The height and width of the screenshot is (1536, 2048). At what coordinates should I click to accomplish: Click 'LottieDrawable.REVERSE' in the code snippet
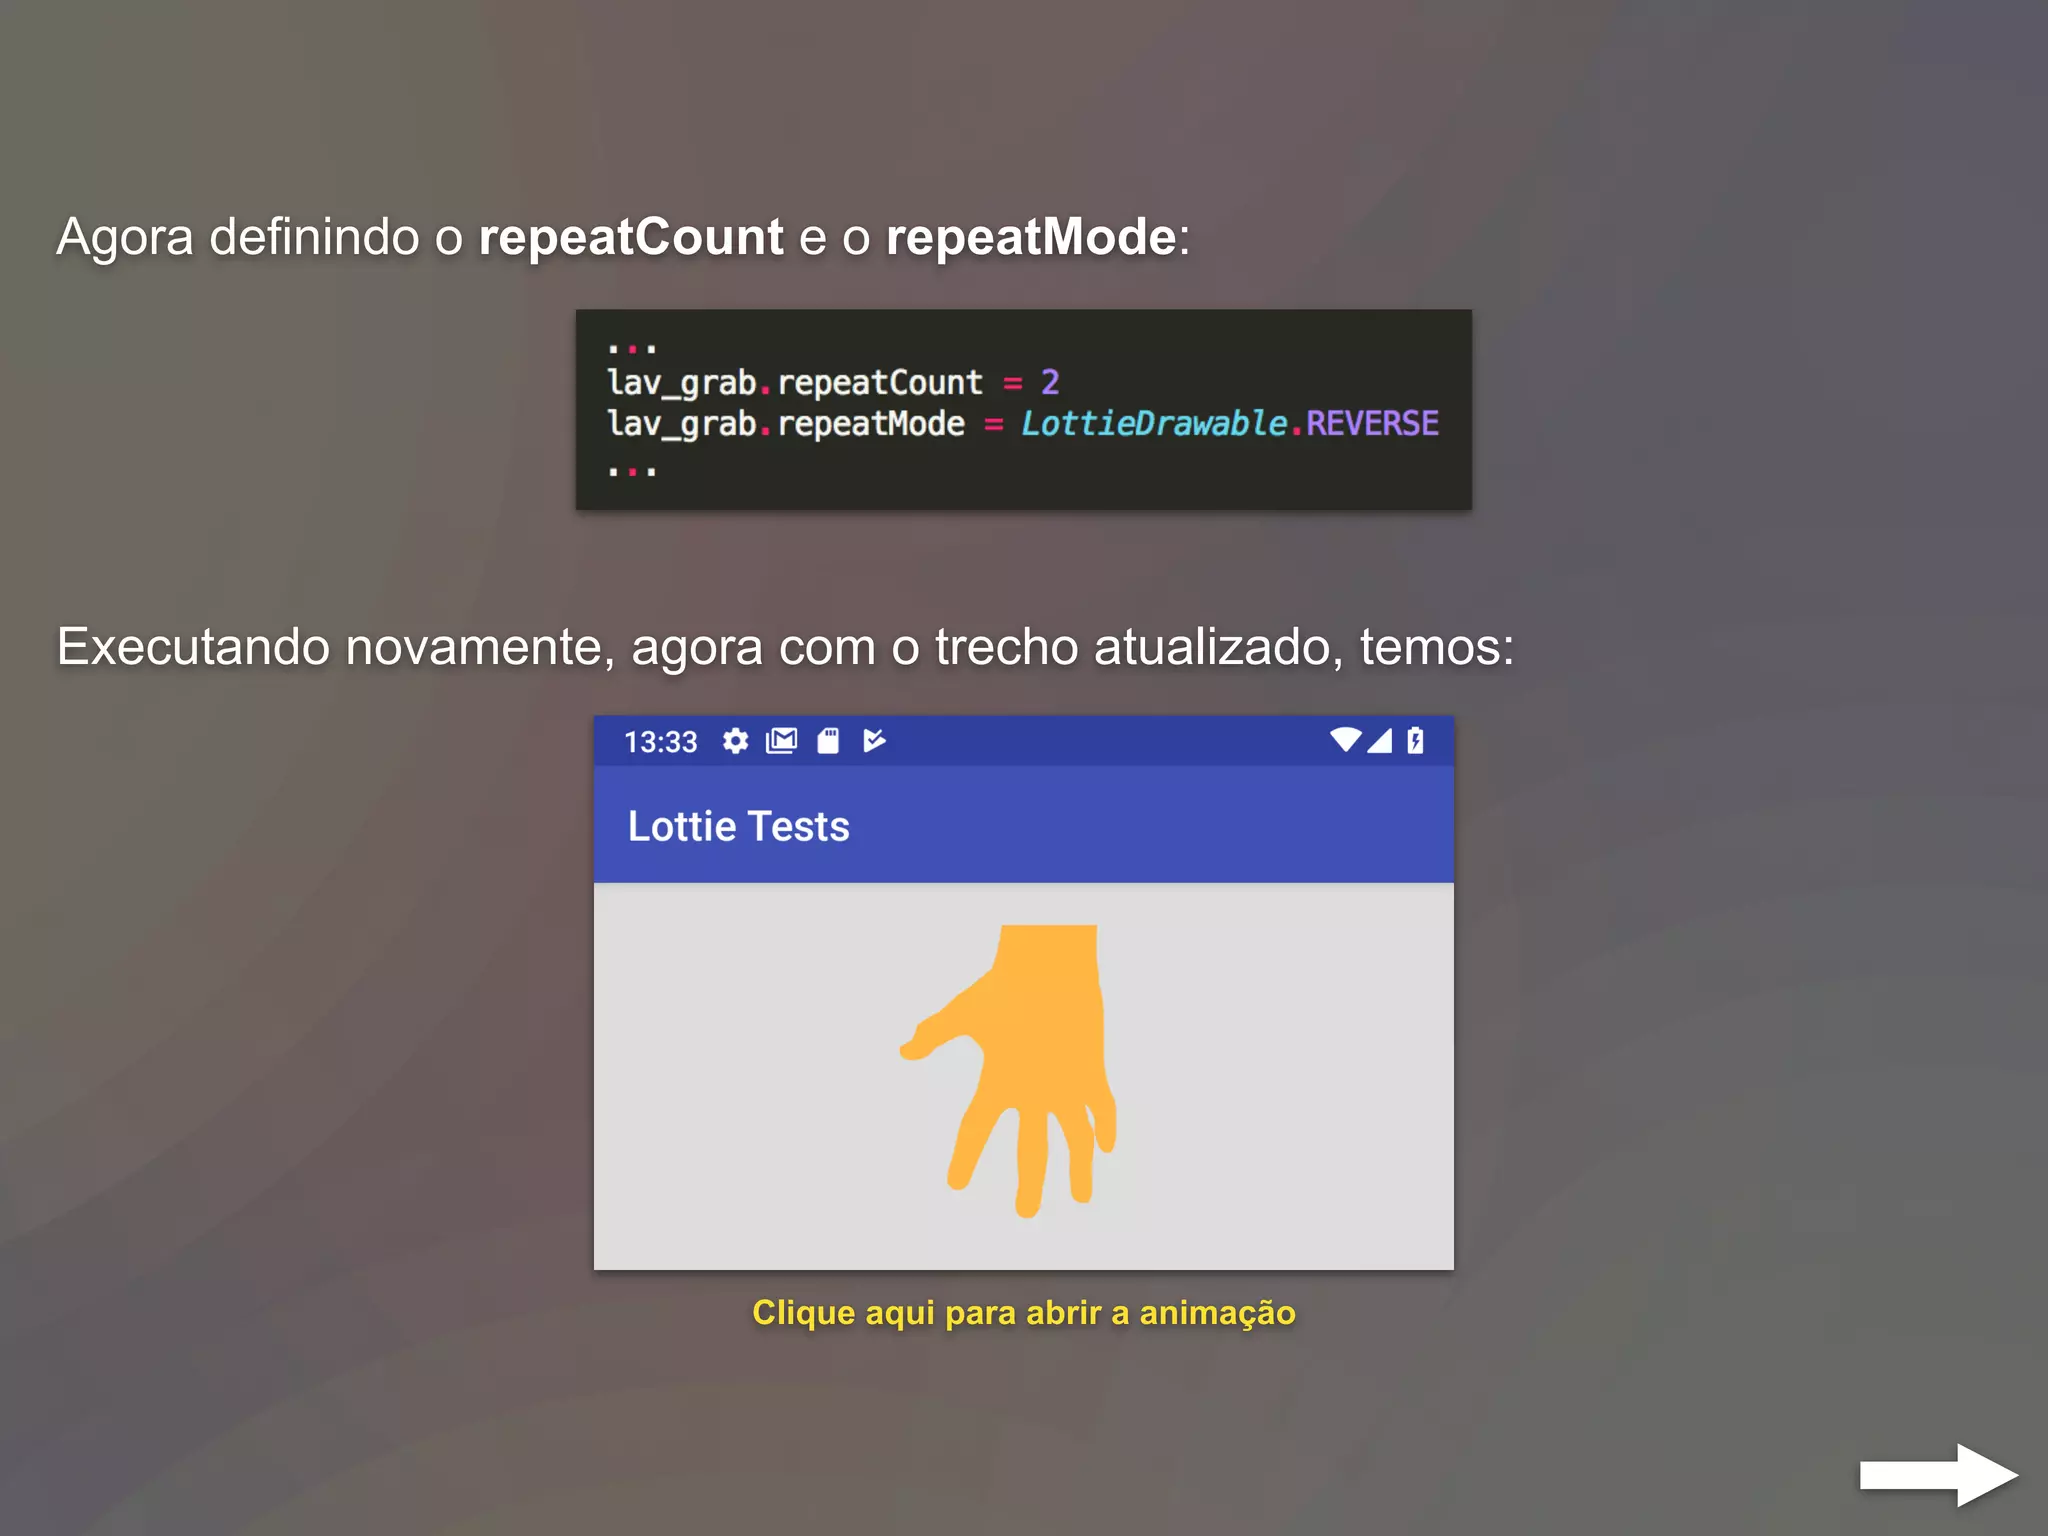point(1229,423)
